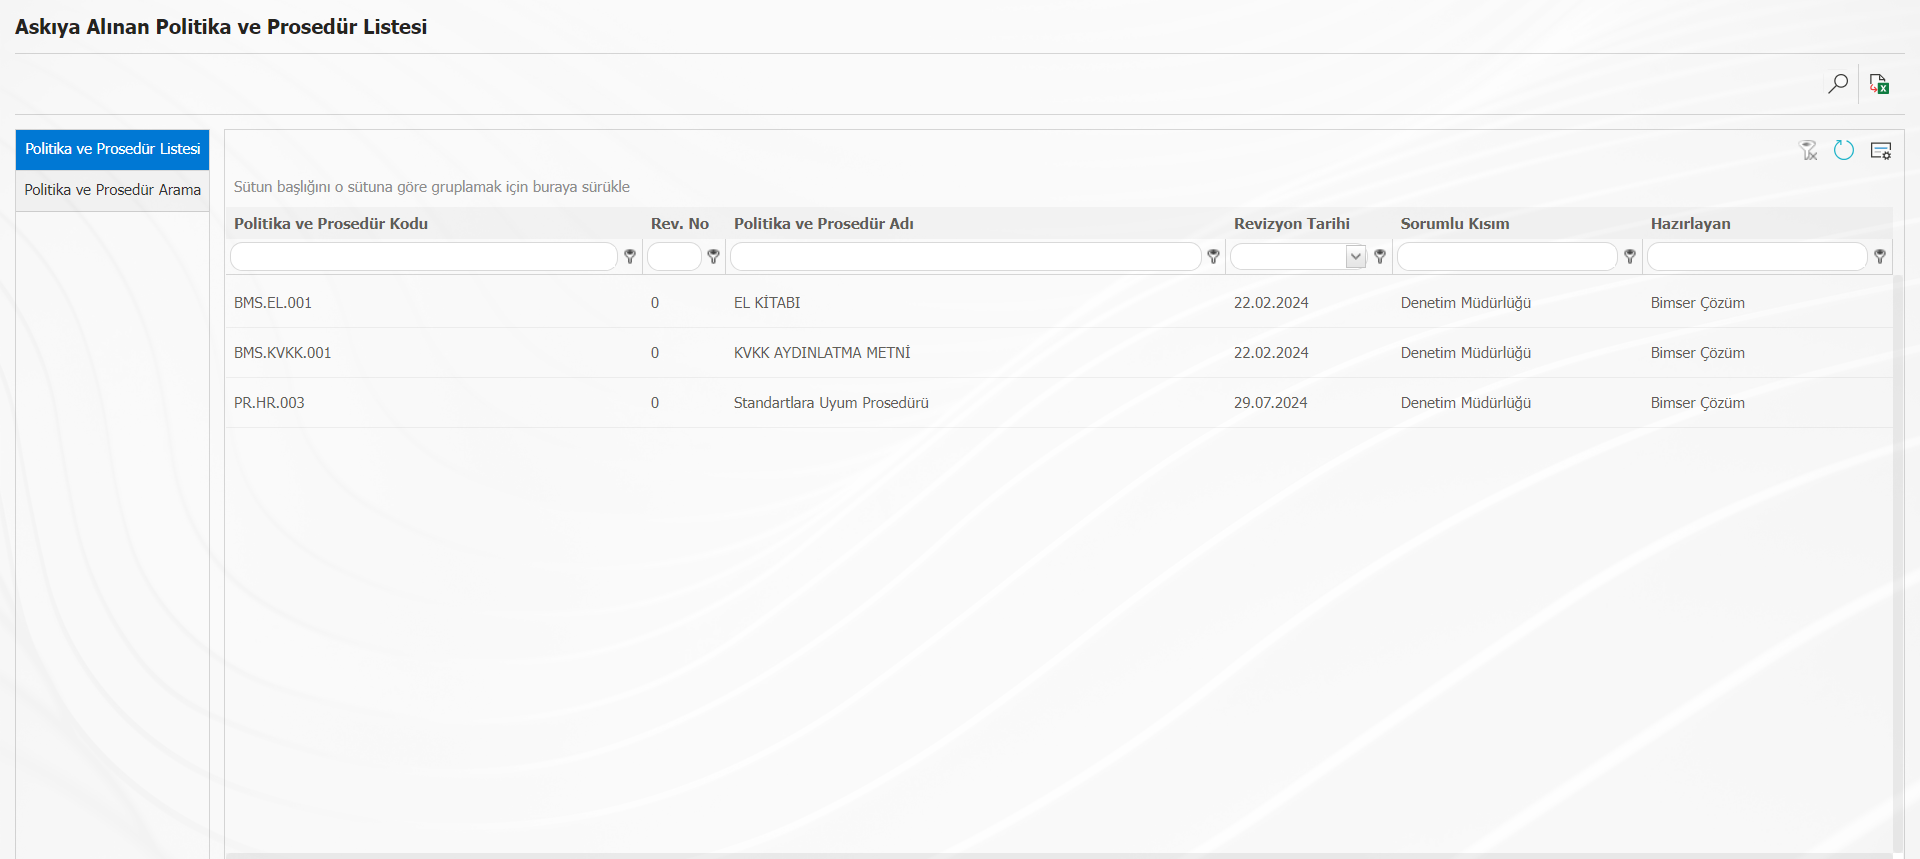Click date 29.07.2024 cell
1920x859 pixels.
(x=1270, y=403)
